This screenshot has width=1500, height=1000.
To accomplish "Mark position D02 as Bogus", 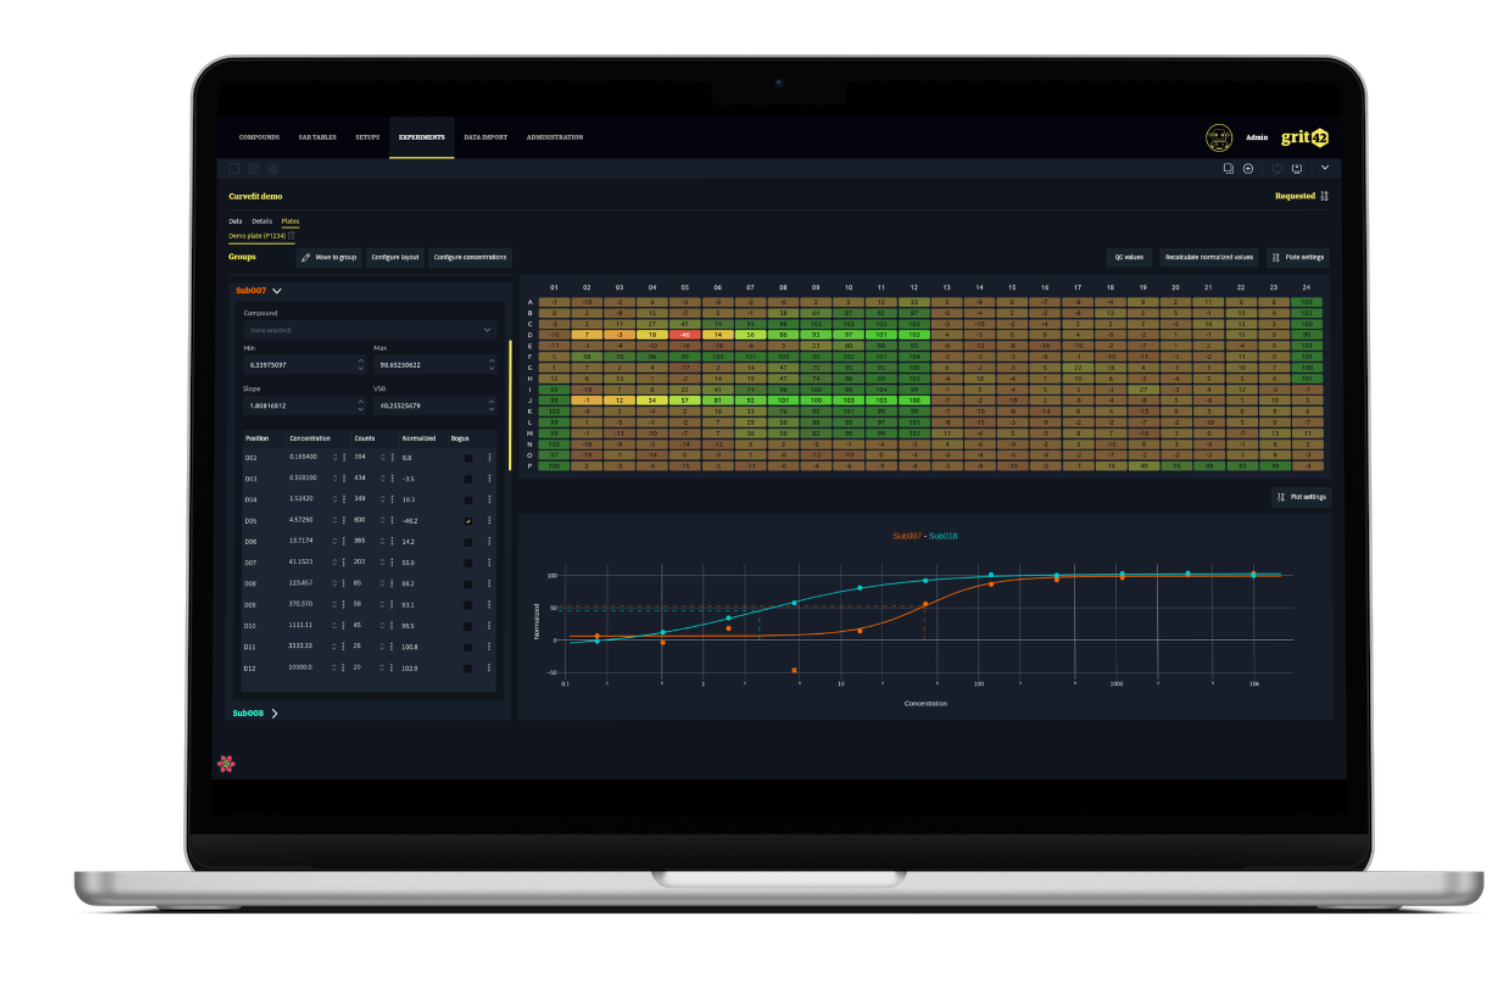I will click(468, 458).
